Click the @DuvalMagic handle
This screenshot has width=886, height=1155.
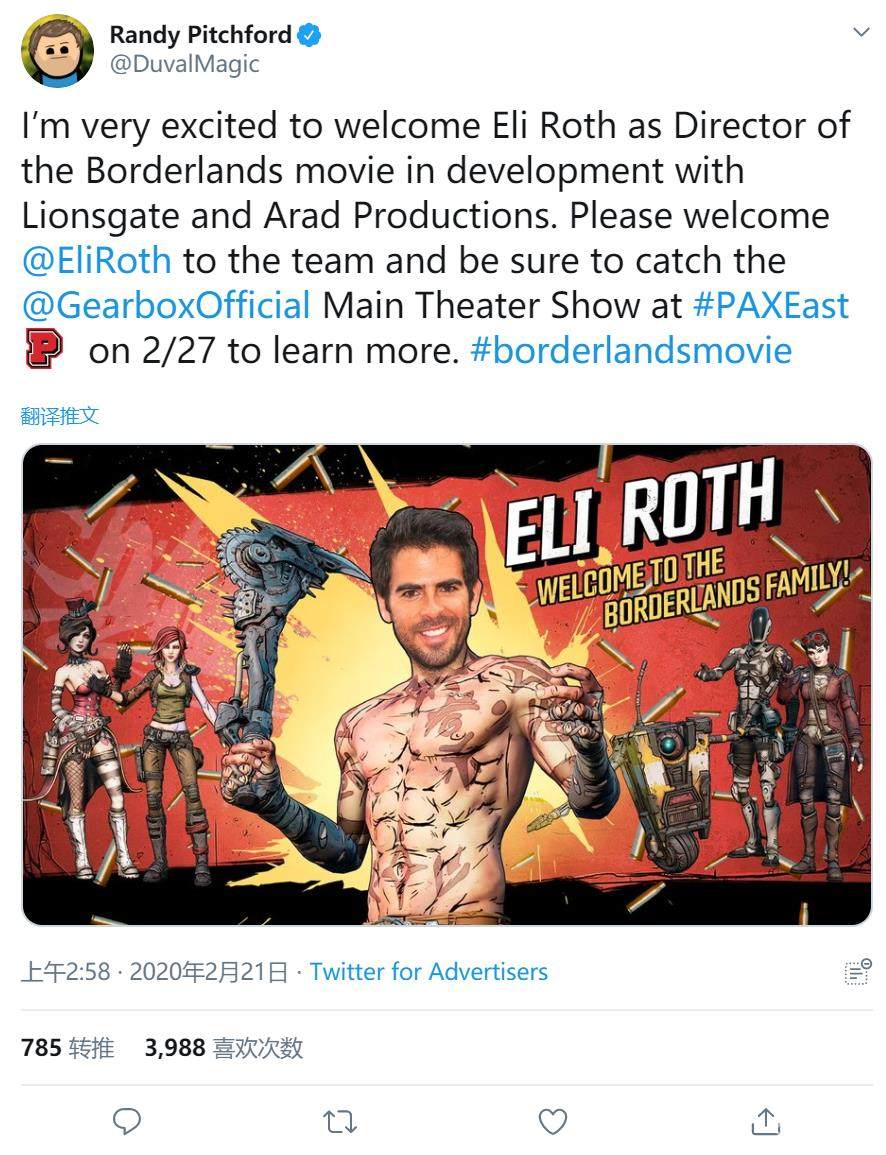[x=185, y=64]
